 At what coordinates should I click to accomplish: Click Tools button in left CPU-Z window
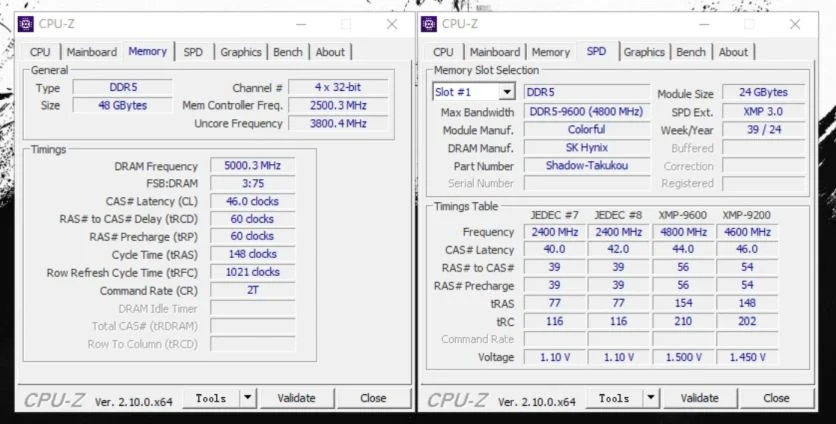pos(211,398)
